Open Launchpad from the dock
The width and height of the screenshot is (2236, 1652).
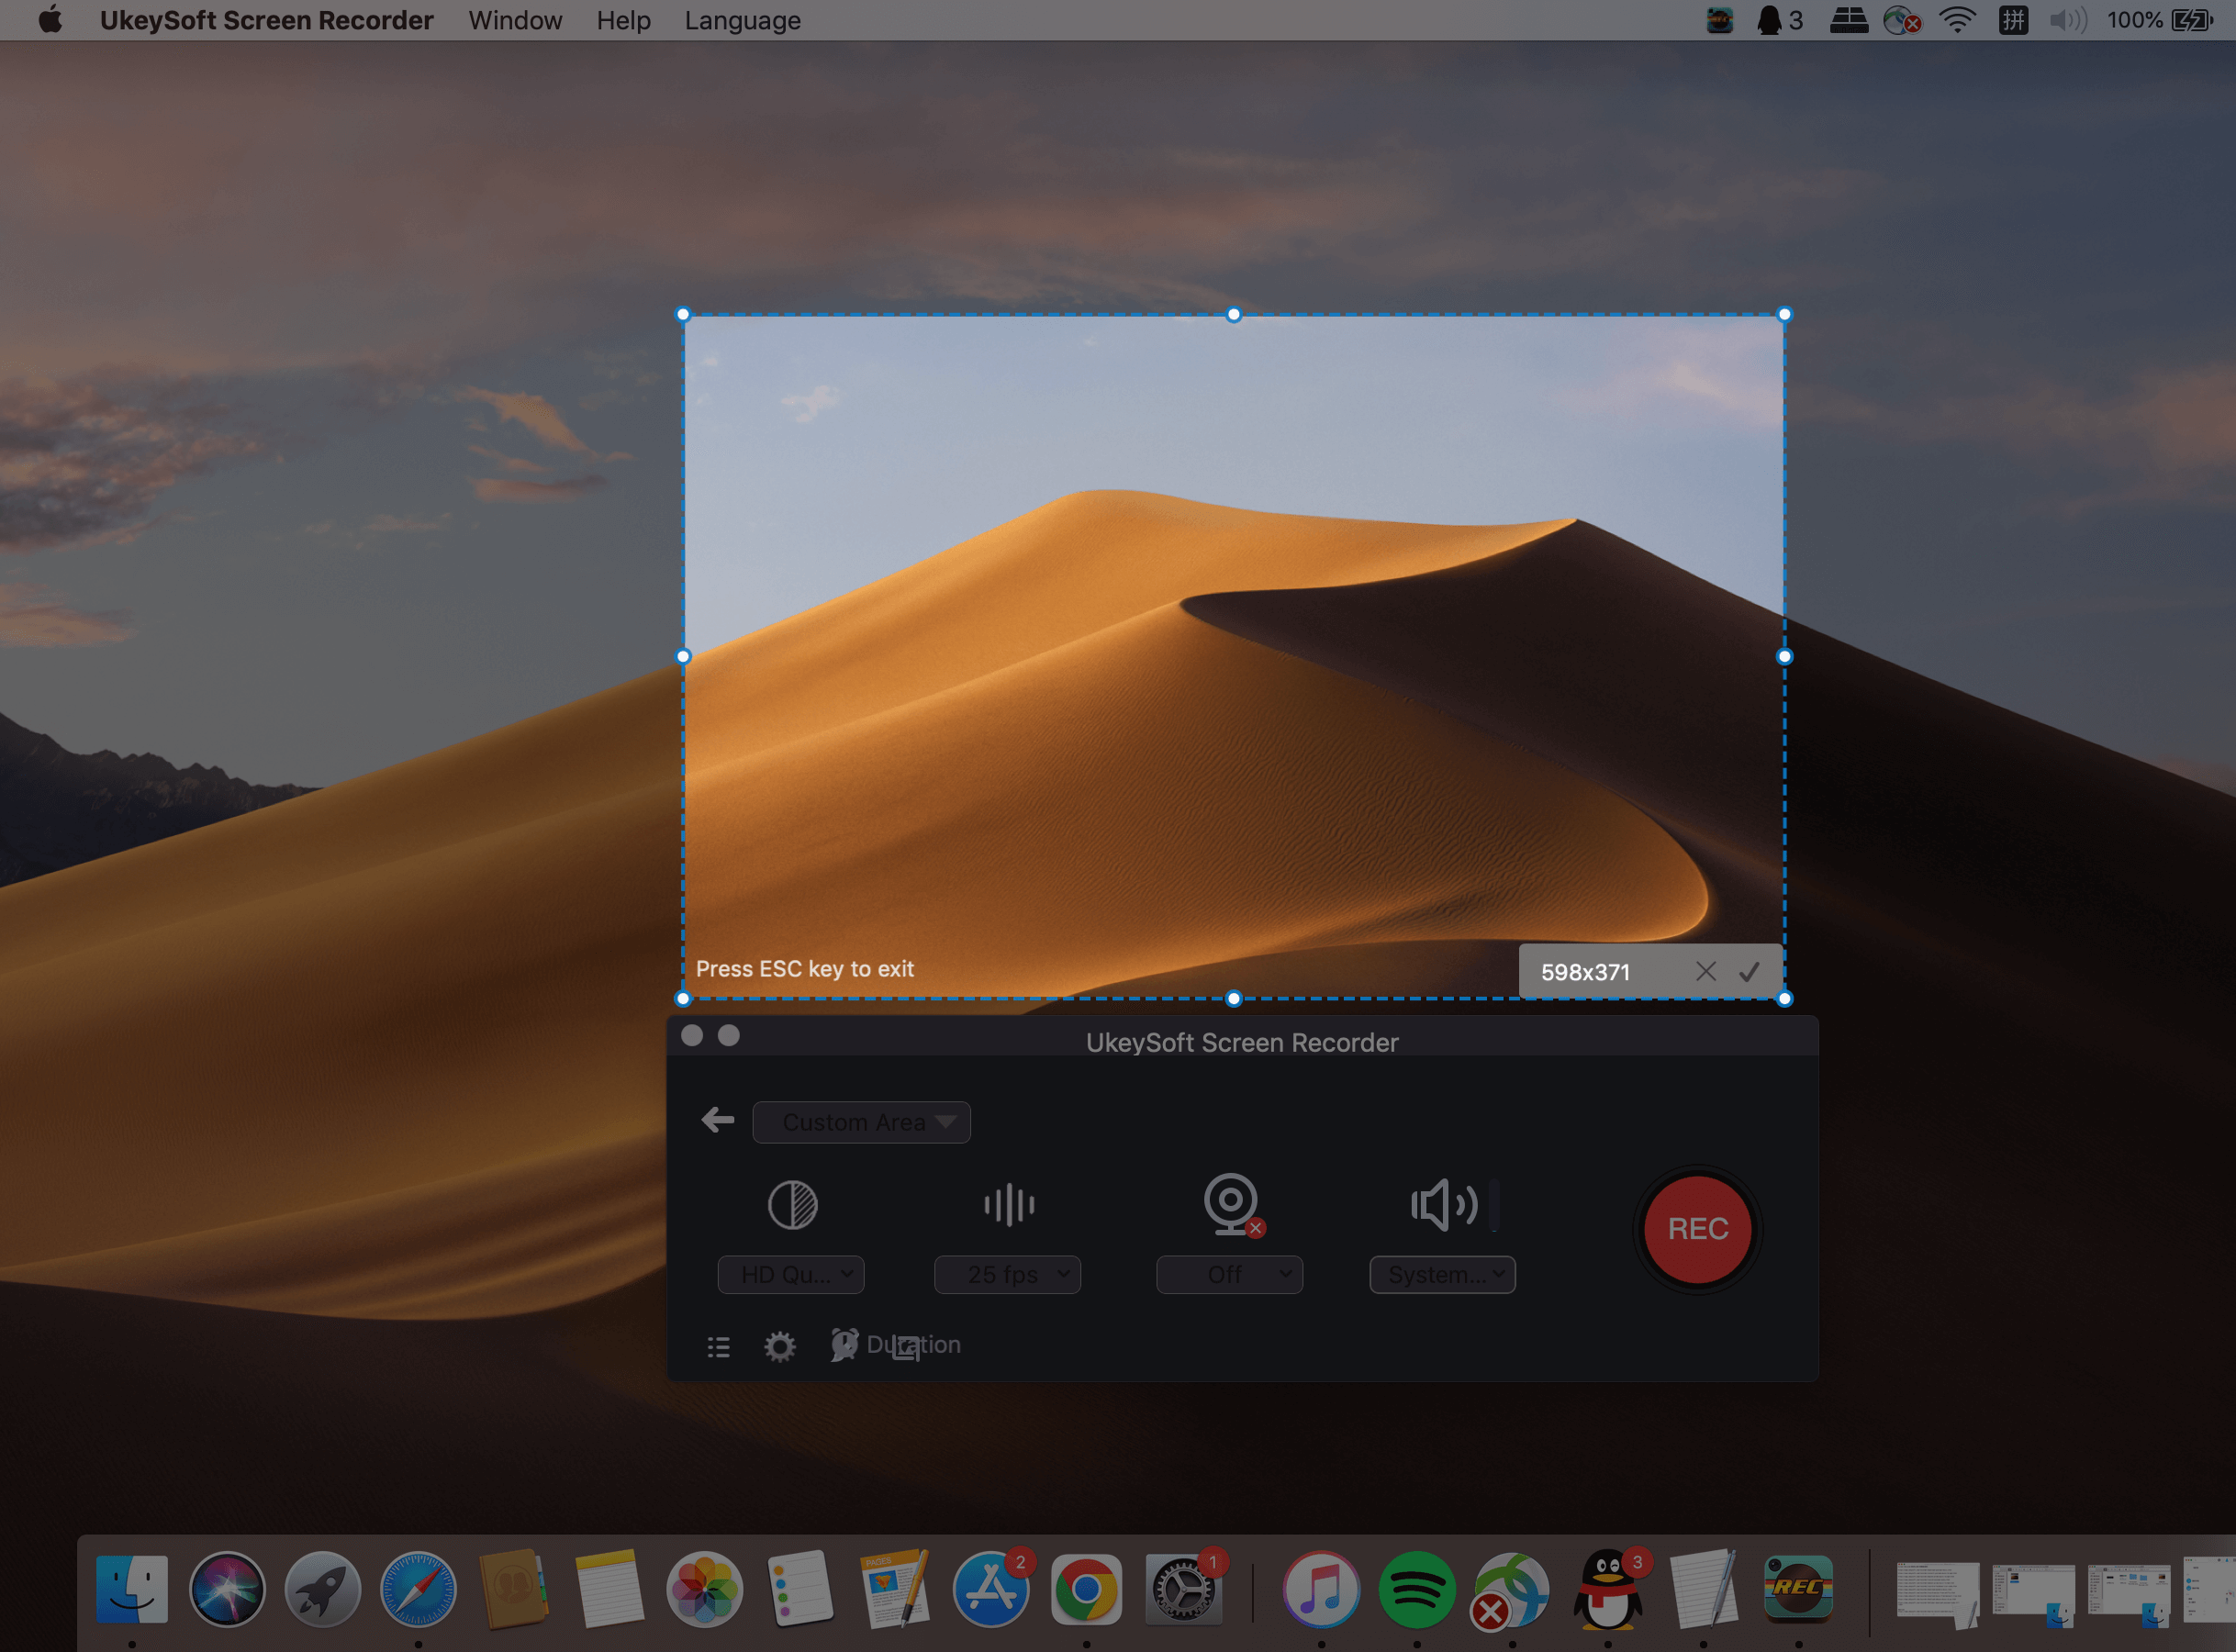(x=322, y=1589)
